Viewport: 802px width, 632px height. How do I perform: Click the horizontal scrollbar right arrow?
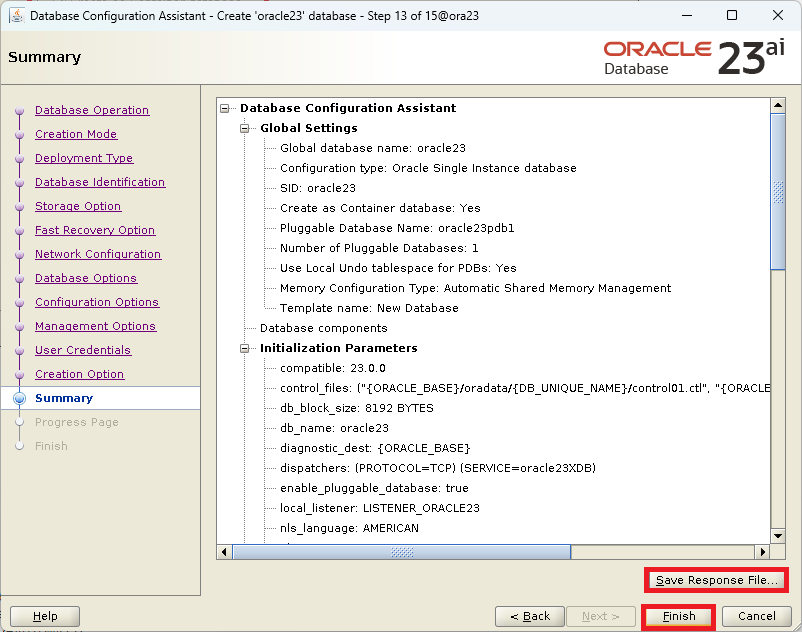coord(763,552)
